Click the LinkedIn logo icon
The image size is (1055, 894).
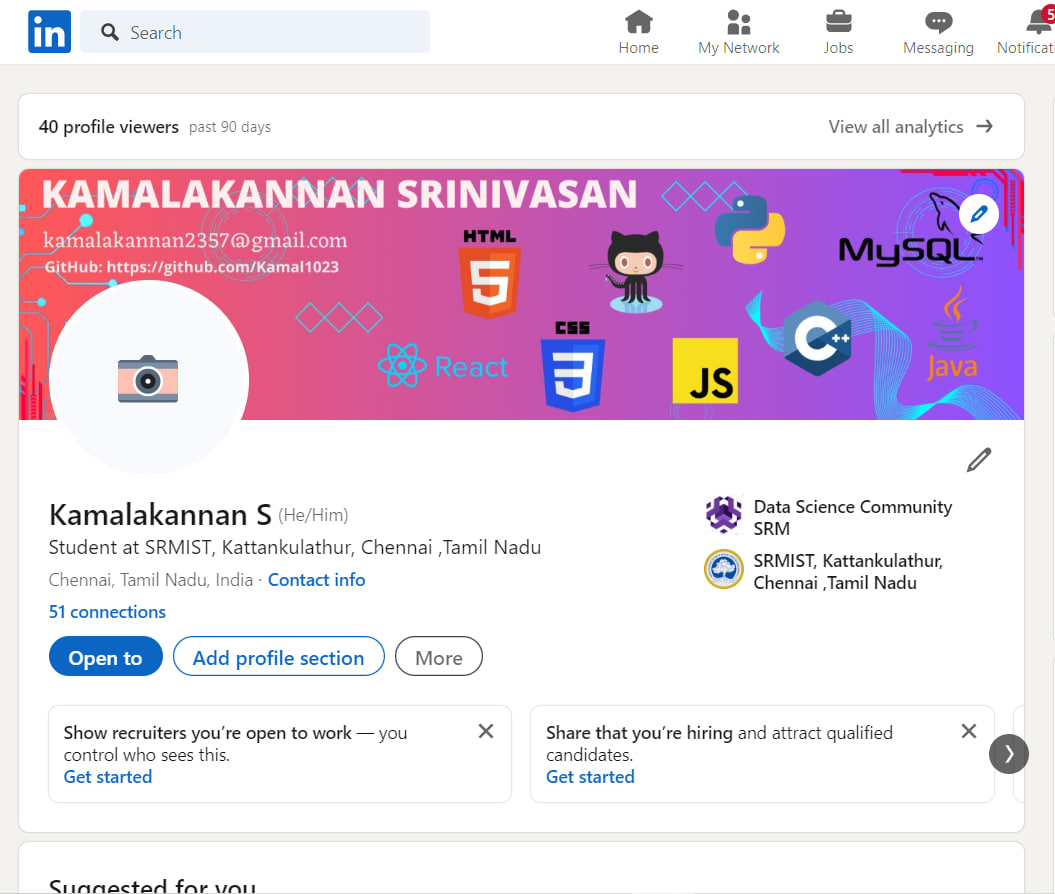pos(49,32)
